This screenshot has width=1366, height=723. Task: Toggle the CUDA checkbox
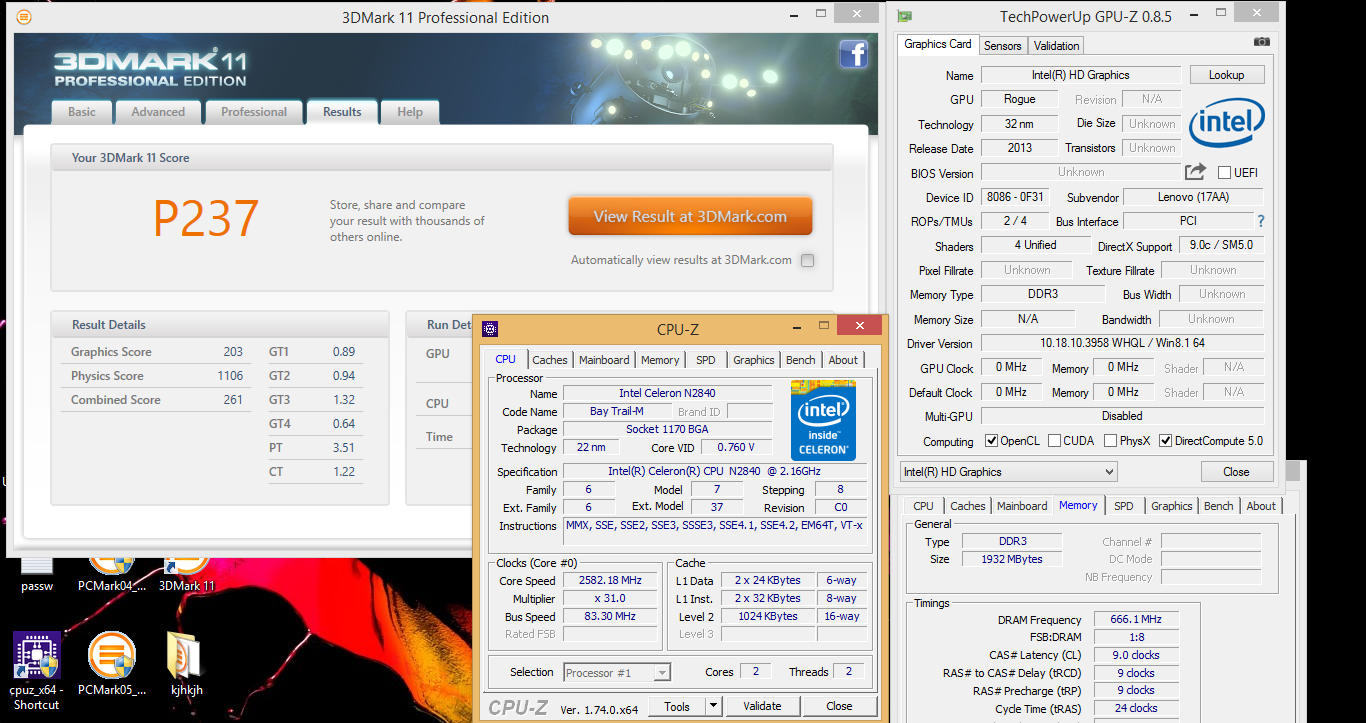1054,441
